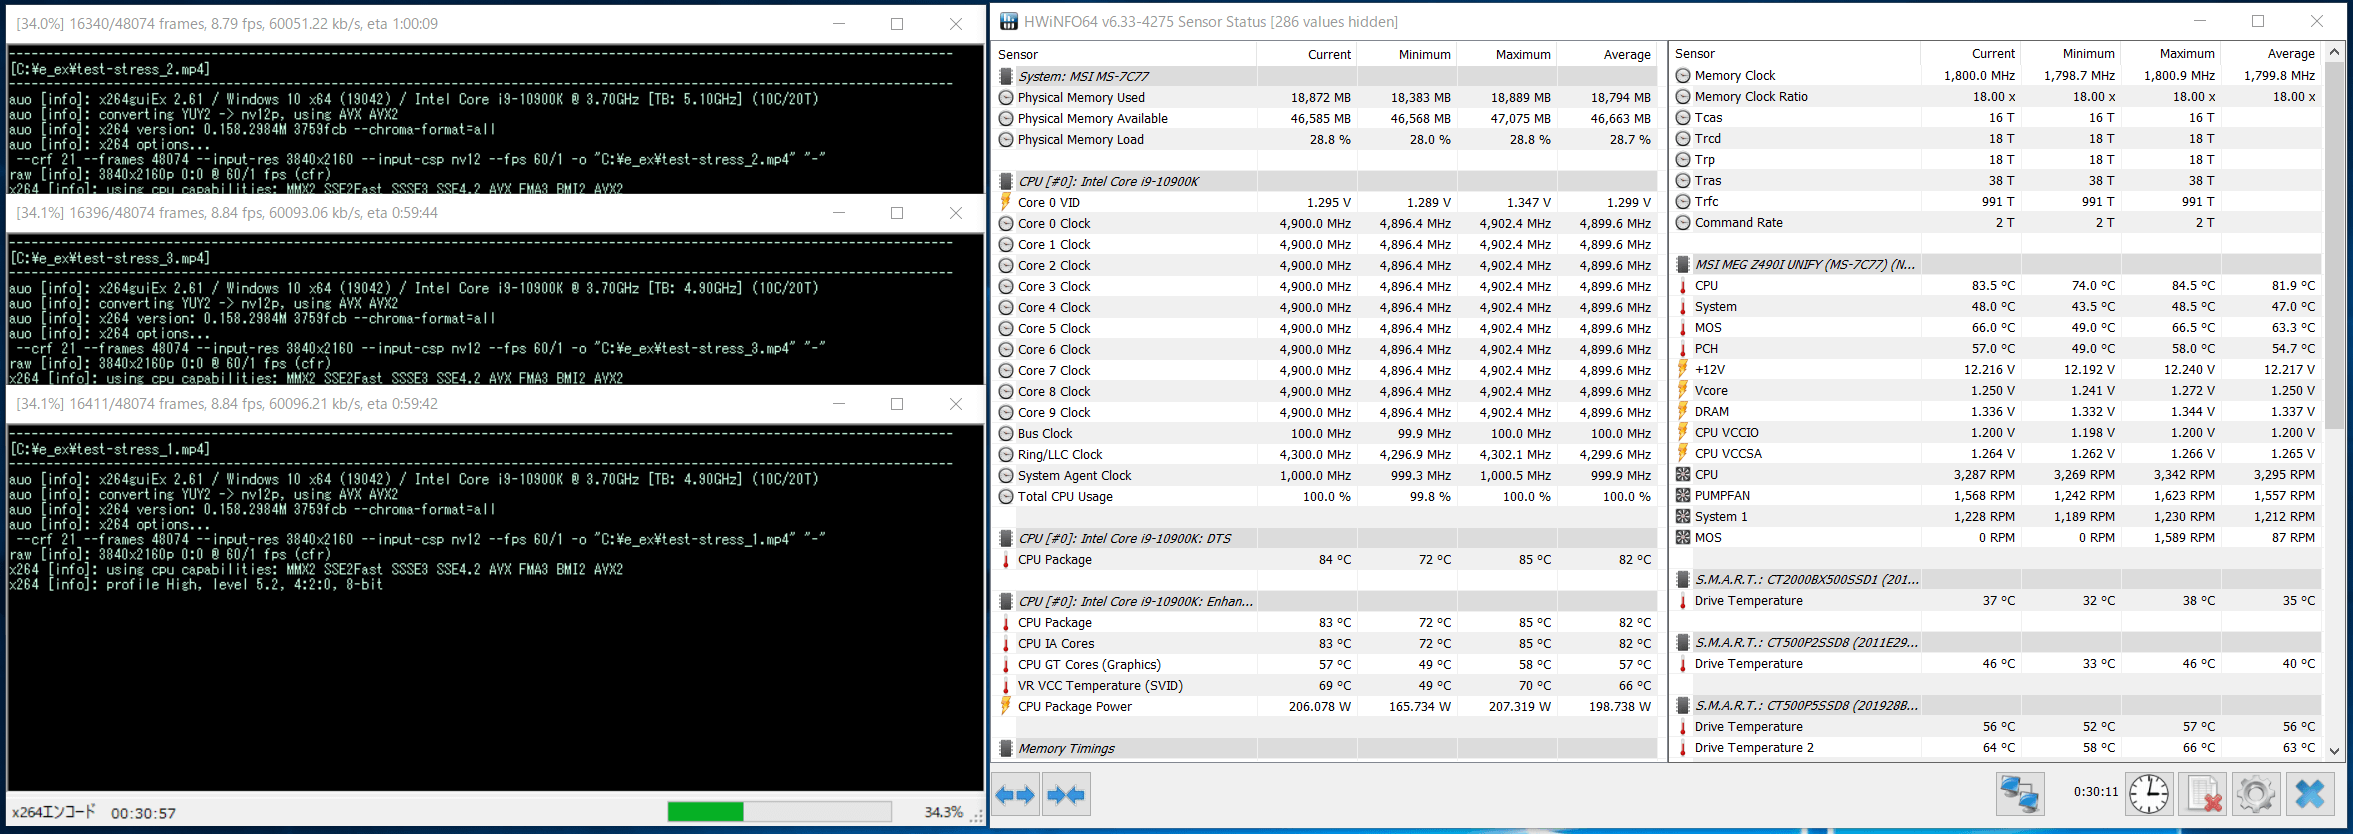Select the Trfc timing row
Screen dimensions: 2353x834
pyautogui.click(x=1997, y=201)
